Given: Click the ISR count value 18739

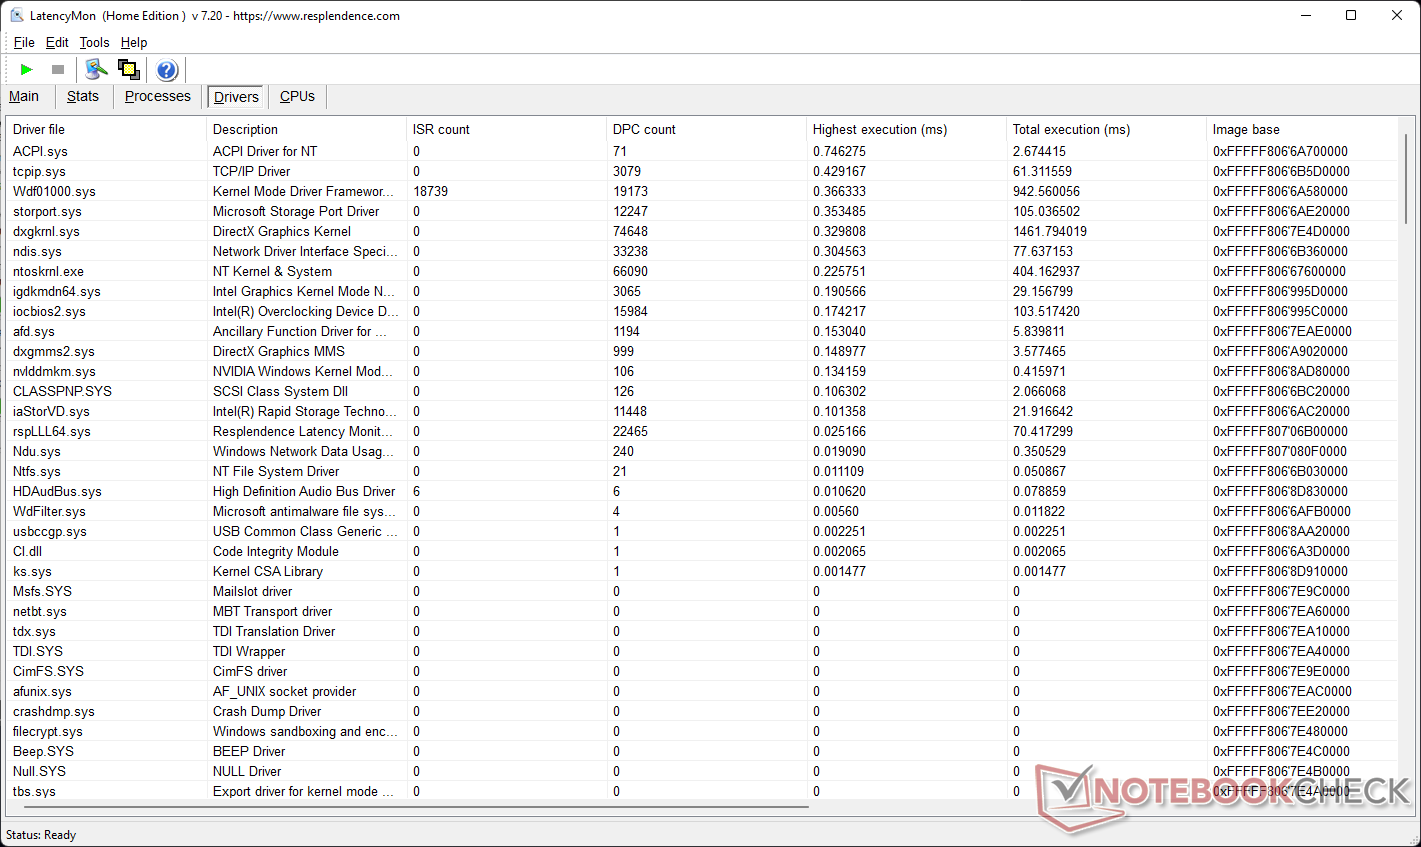Looking at the screenshot, I should pos(430,191).
